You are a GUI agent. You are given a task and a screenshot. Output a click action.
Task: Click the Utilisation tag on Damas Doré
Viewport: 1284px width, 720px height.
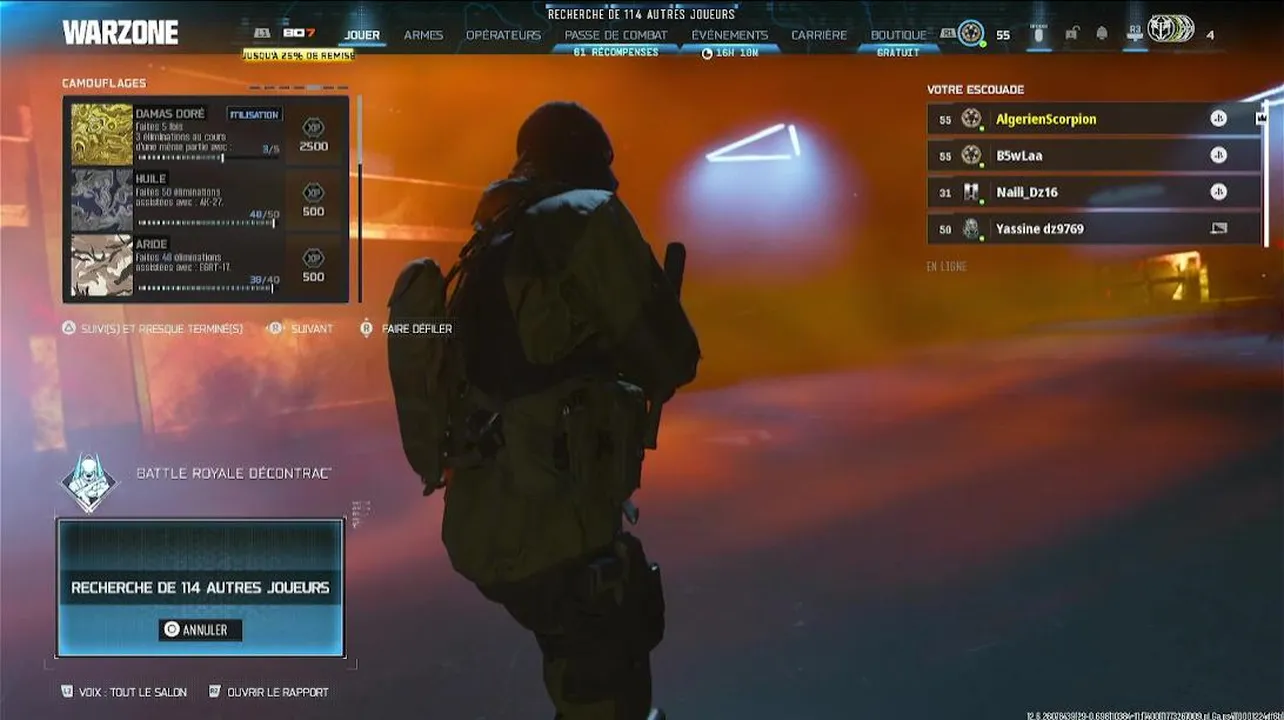tap(254, 115)
